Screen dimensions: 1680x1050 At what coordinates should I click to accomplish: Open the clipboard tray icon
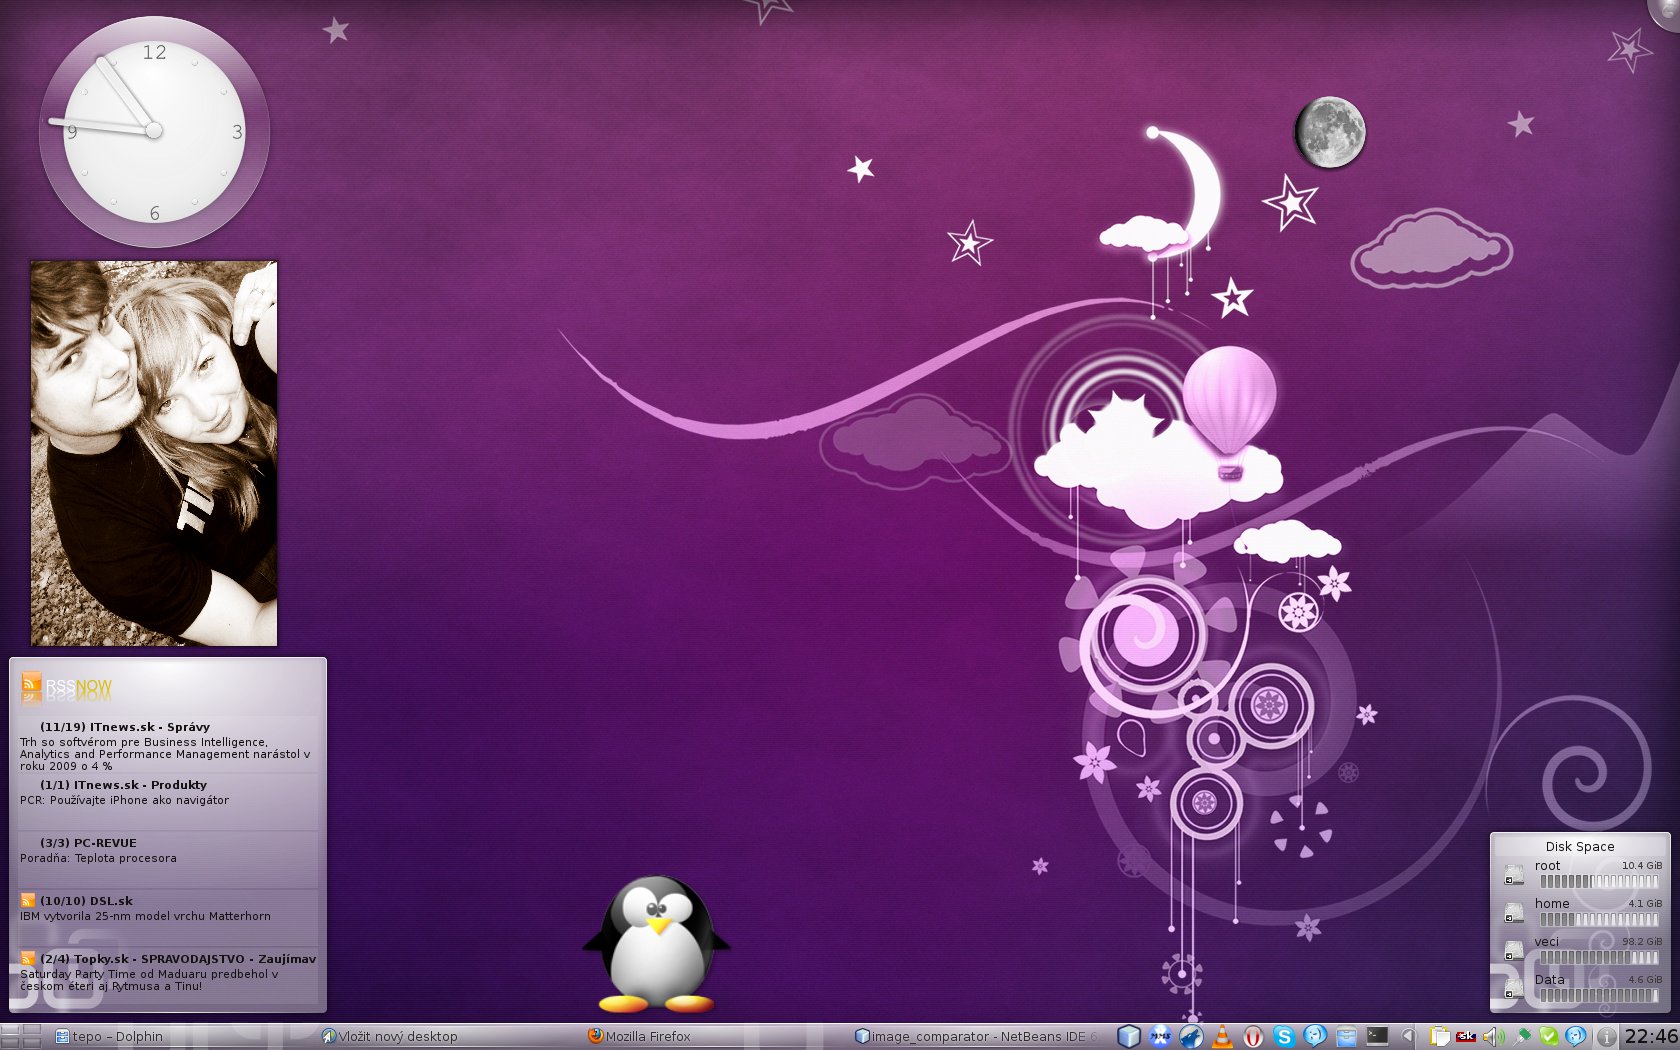(1439, 1037)
